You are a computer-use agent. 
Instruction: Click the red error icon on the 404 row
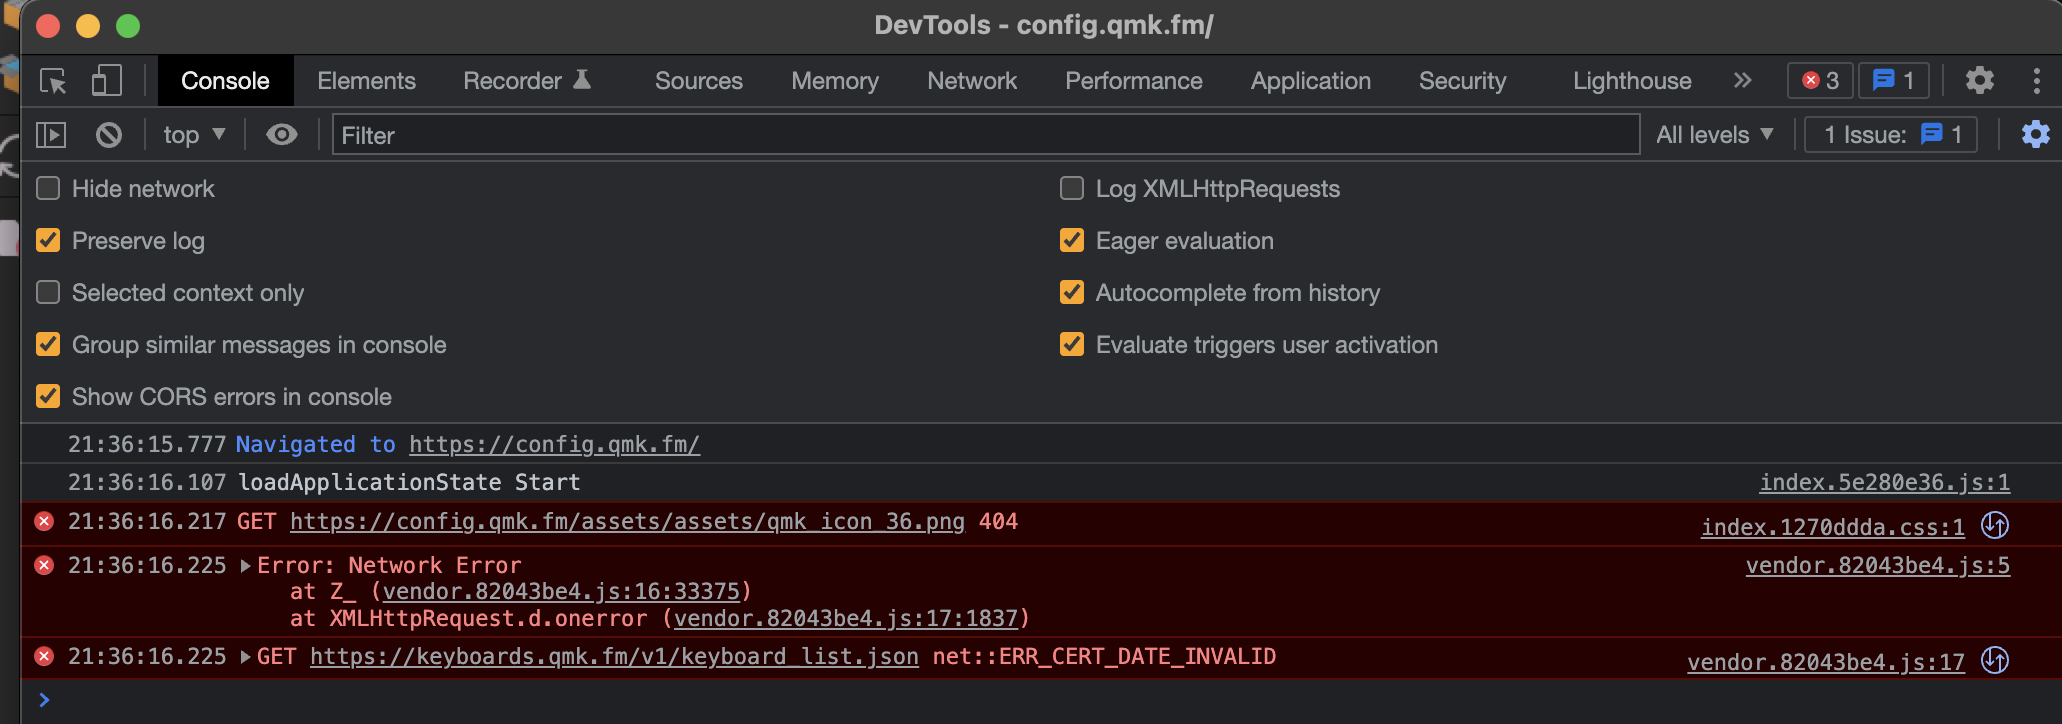(44, 521)
